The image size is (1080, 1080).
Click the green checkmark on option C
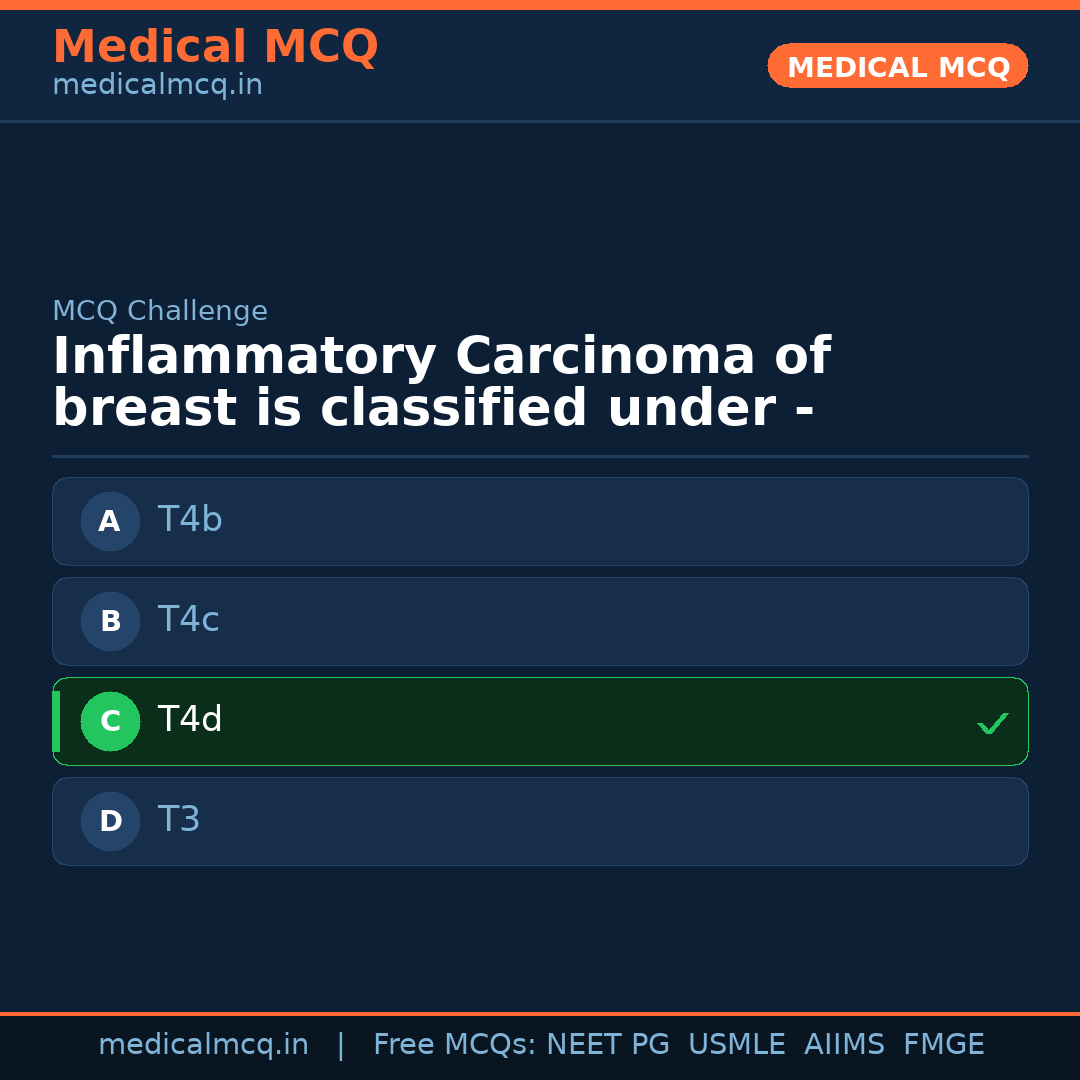click(x=992, y=723)
